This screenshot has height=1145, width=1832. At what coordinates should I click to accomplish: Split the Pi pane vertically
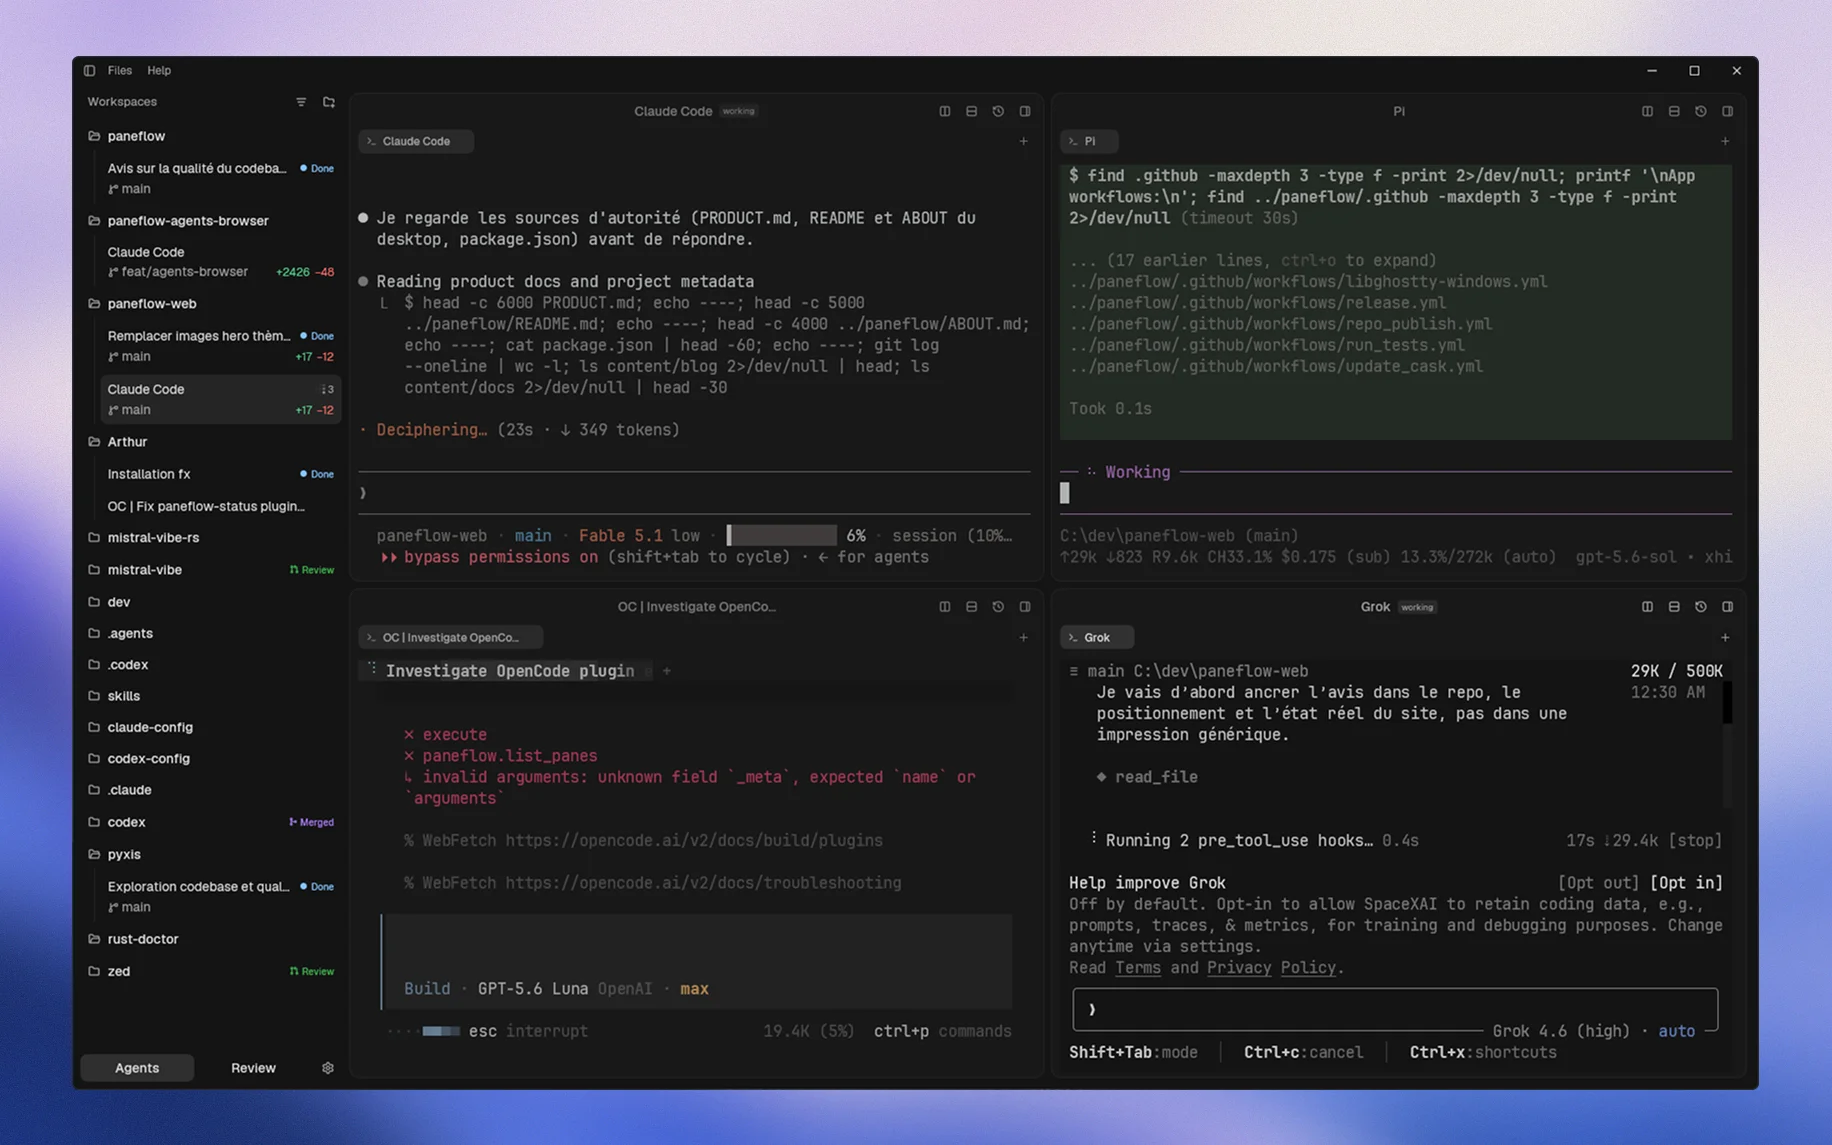(x=1647, y=111)
